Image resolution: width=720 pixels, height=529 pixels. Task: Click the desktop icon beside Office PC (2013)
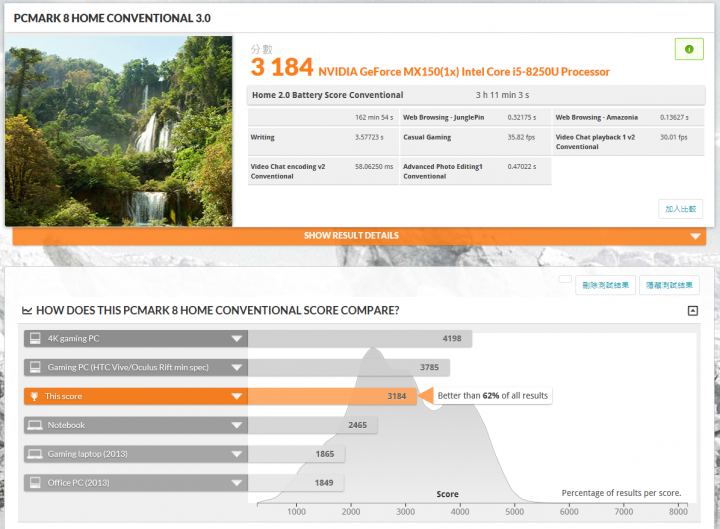pyautogui.click(x=35, y=483)
